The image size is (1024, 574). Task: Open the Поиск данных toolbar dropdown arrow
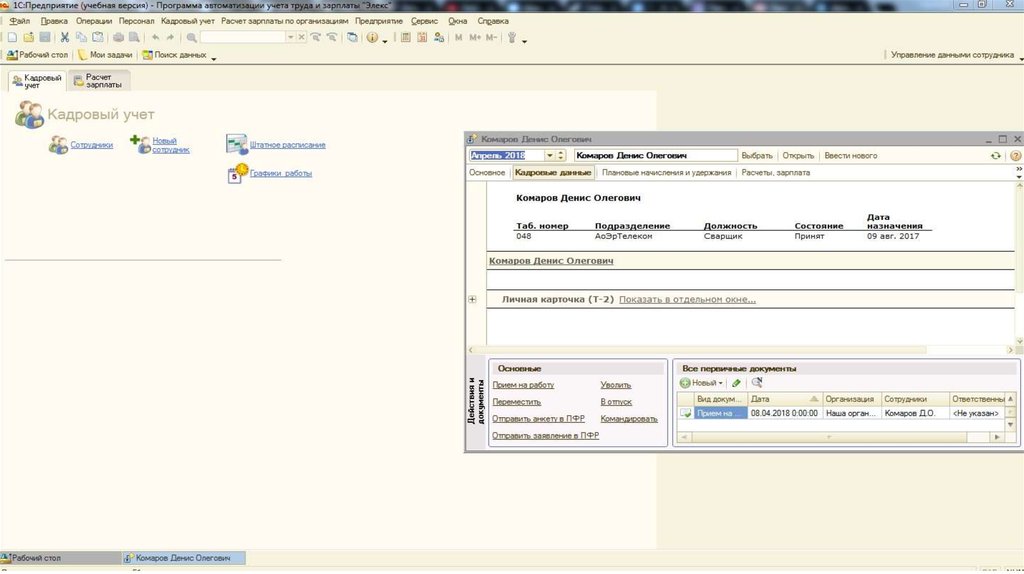click(x=213, y=57)
